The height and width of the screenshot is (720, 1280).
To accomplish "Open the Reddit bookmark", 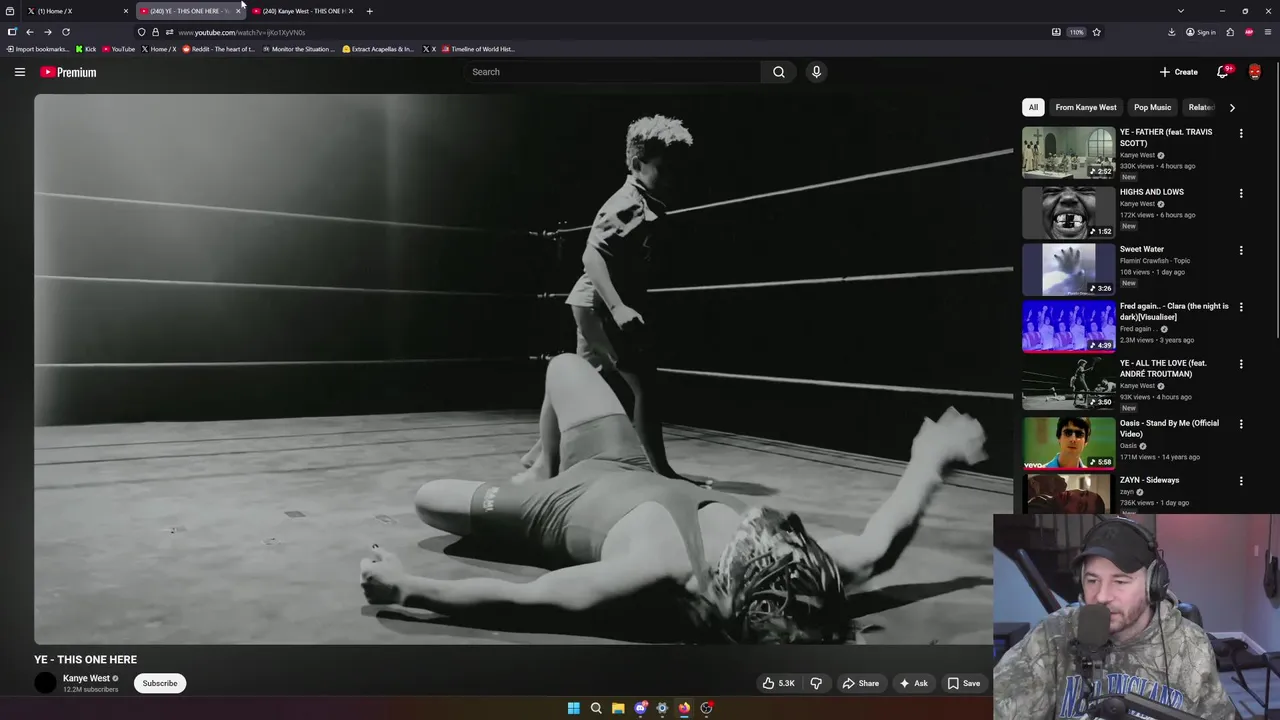I will pyautogui.click(x=219, y=49).
